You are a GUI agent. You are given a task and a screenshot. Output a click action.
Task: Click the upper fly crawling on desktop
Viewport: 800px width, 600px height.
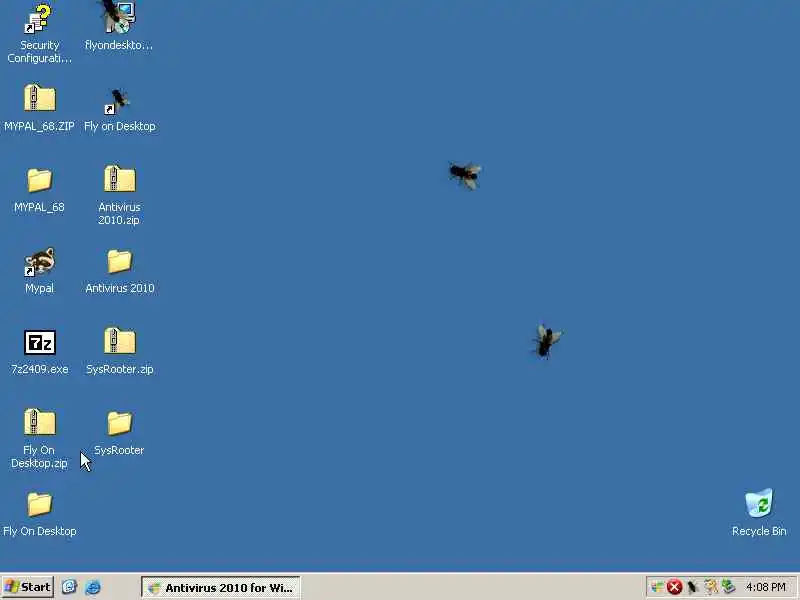[x=465, y=174]
